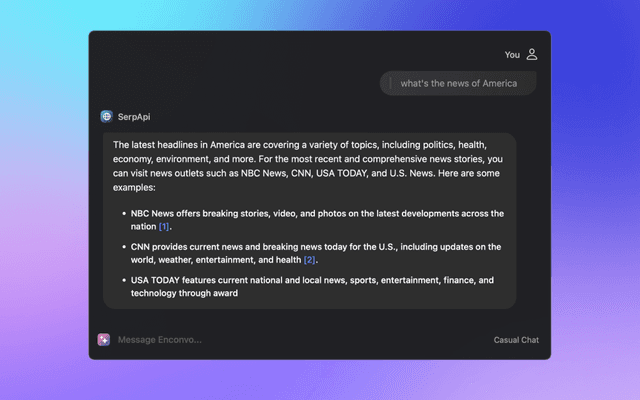Screen dimensions: 640x400
Task: Click the 'The latest headlines in America' paragraph
Action: click(308, 166)
